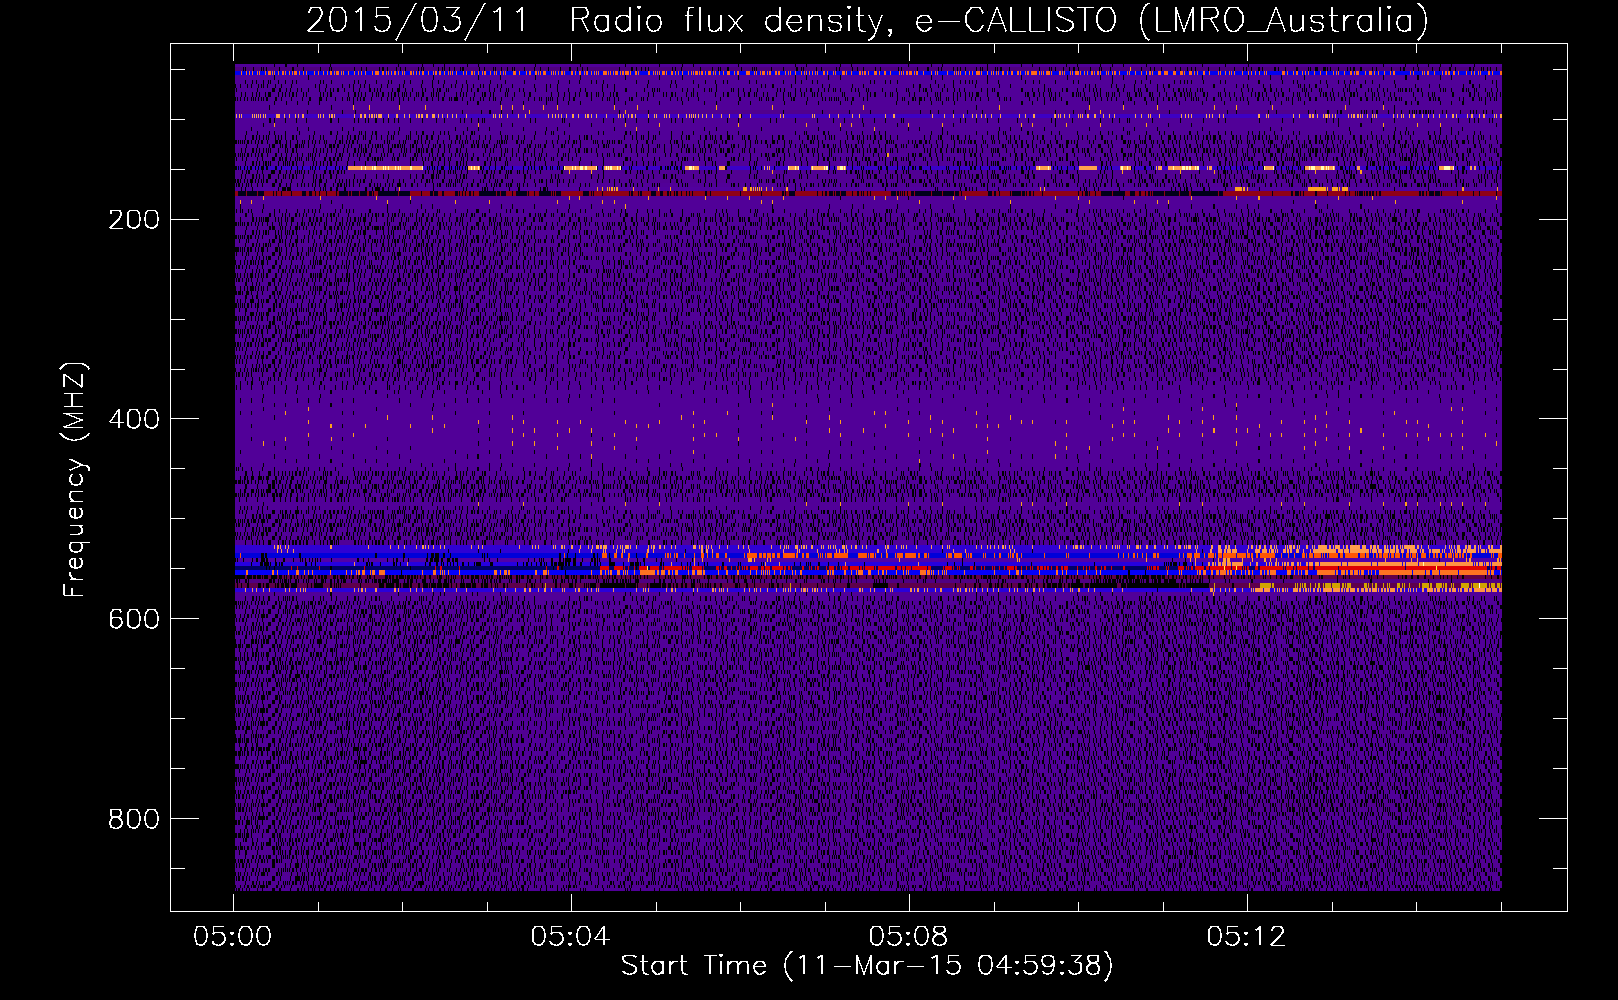Click the '05:12' time axis label
Viewport: 1618px width, 1000px height.
1247,937
